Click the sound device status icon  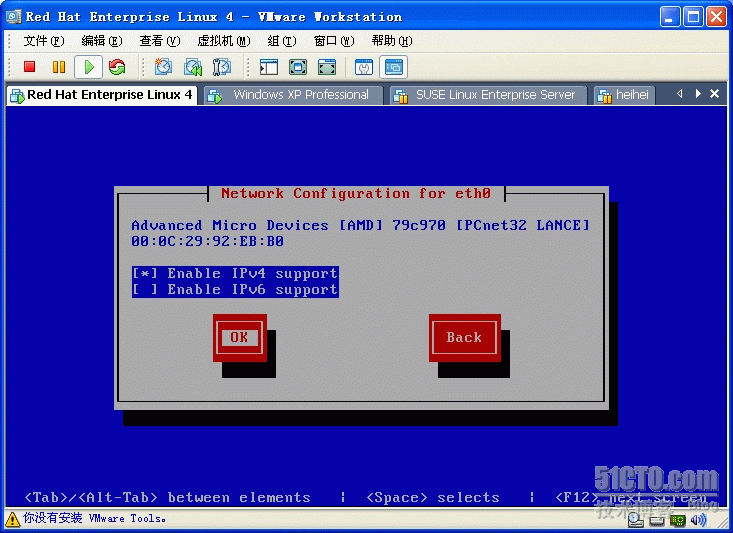coord(698,520)
